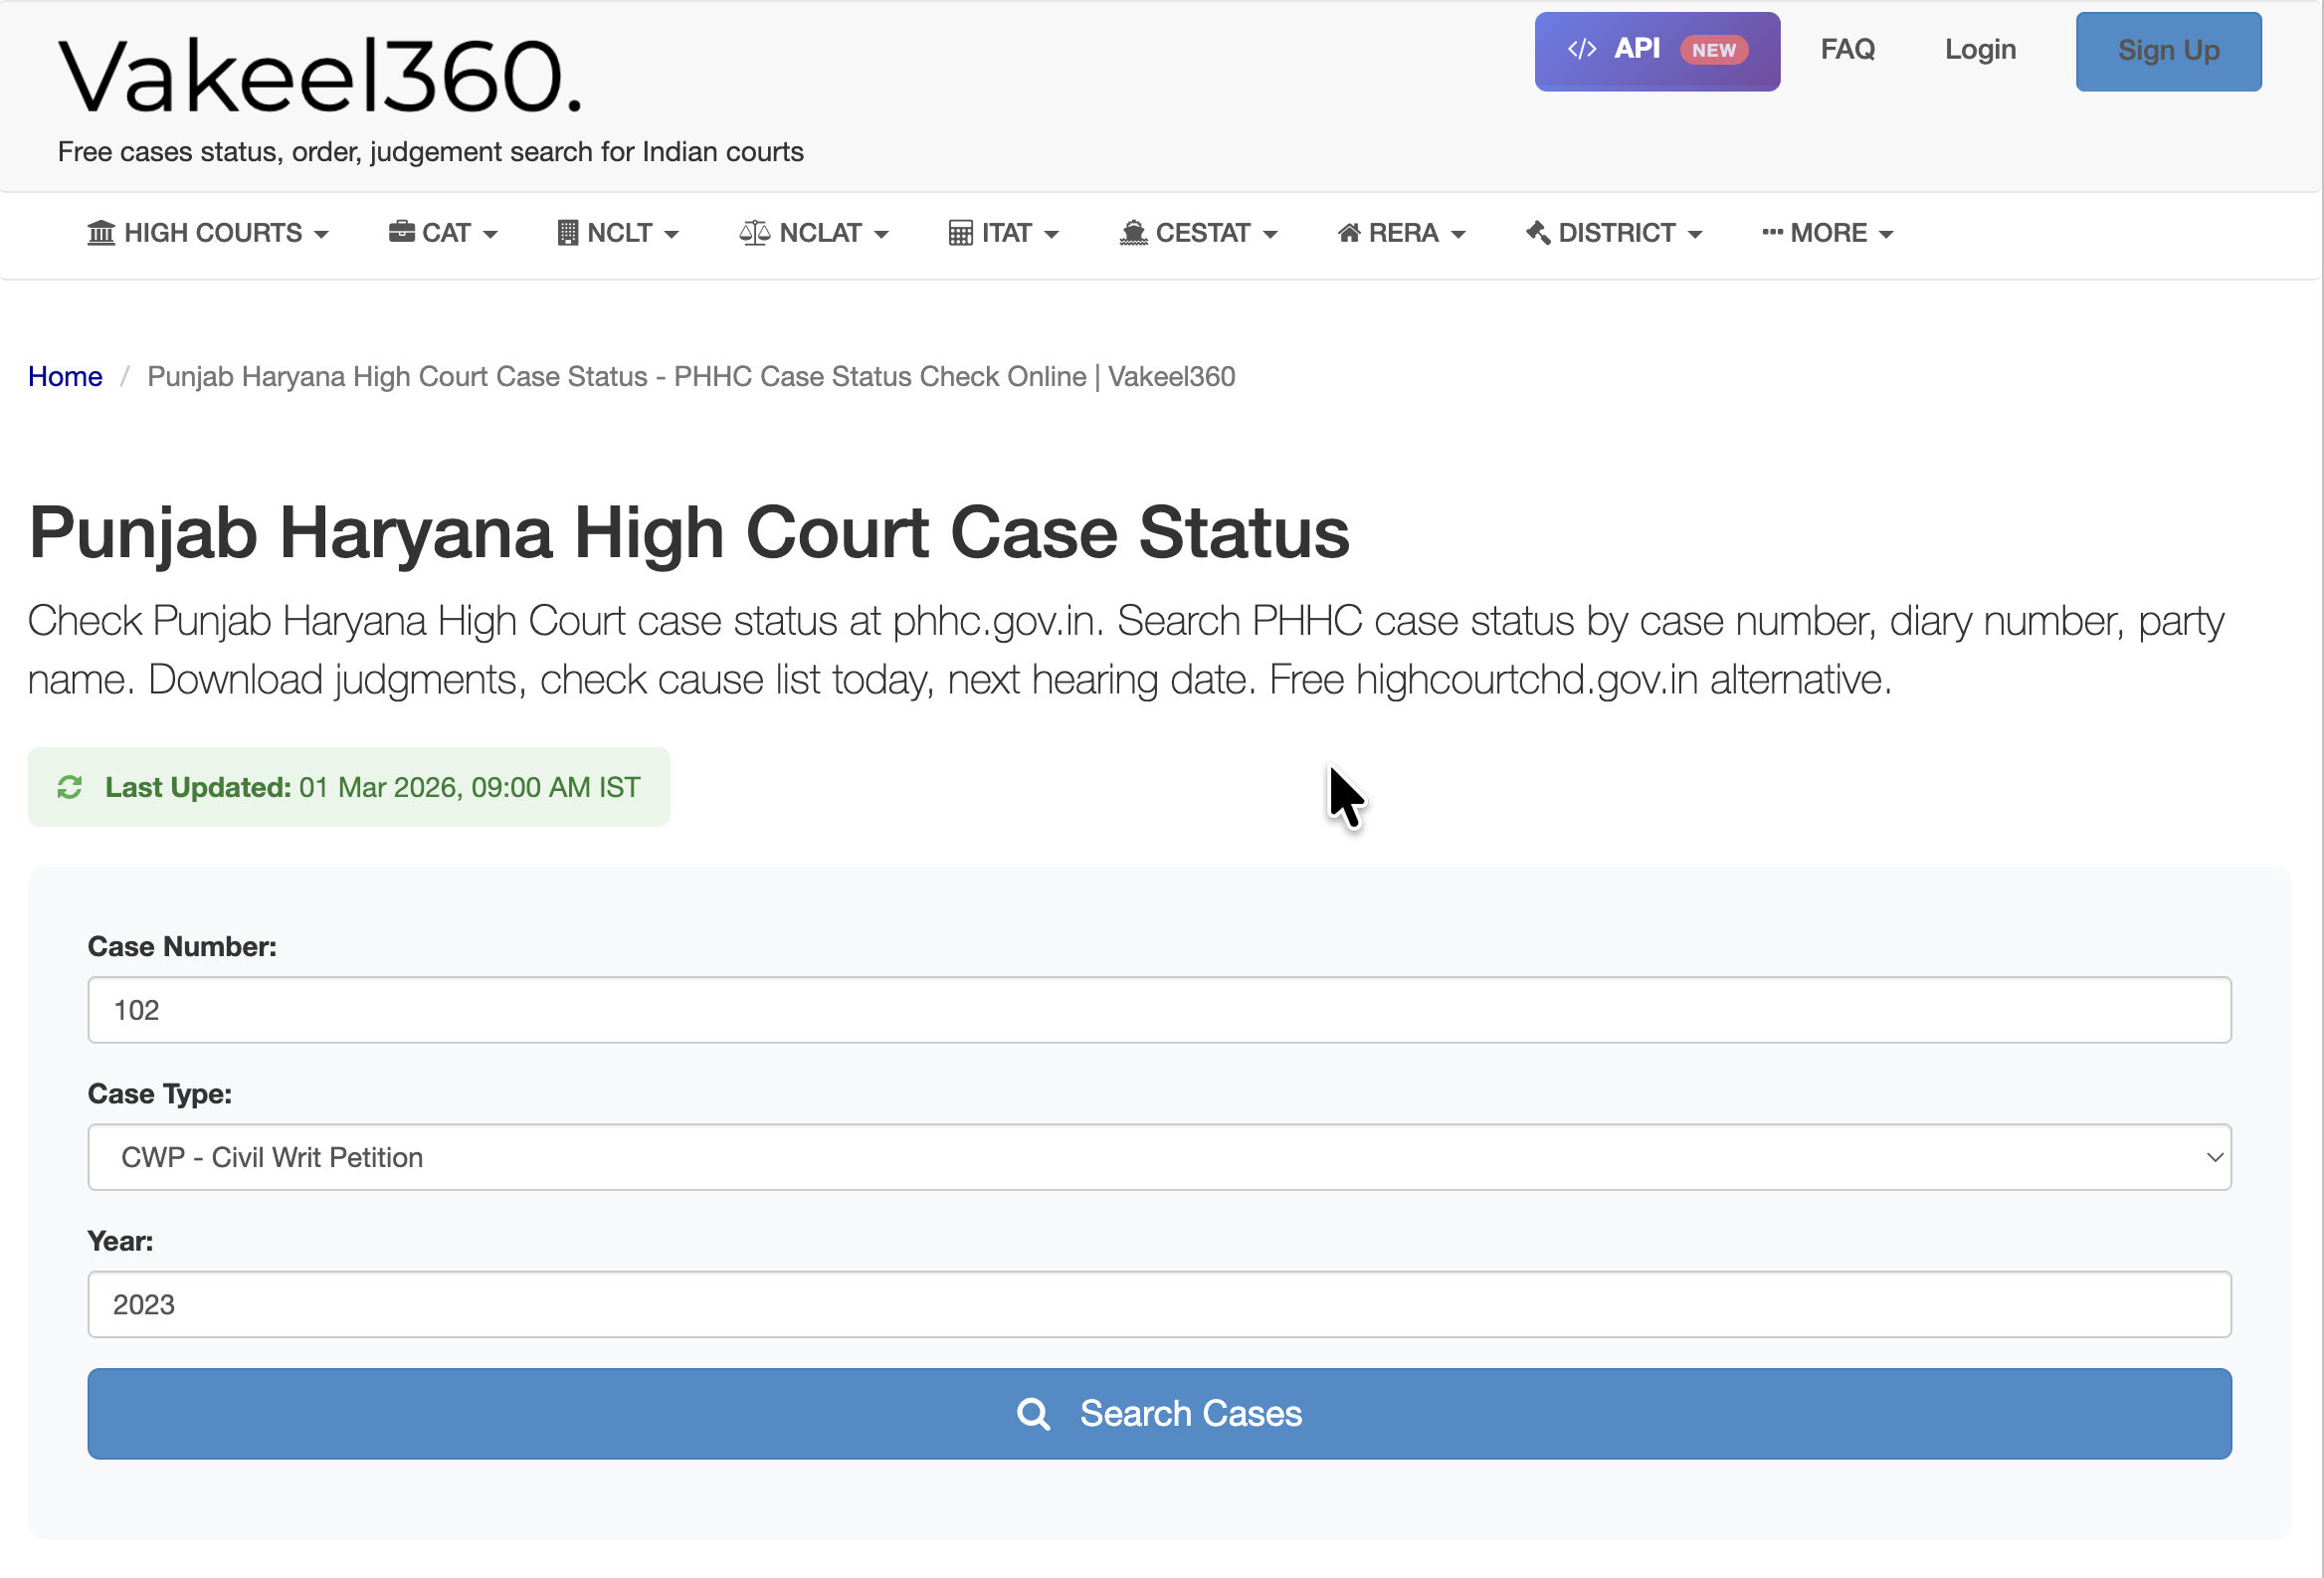
Task: Open the API page via code icon button
Action: 1583,49
